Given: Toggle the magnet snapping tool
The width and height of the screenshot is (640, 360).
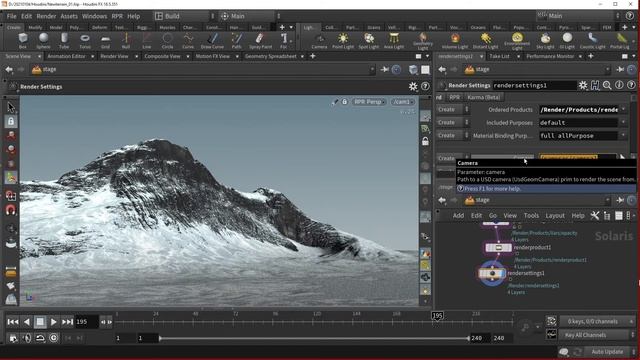Looking at the screenshot, I should 11,210.
